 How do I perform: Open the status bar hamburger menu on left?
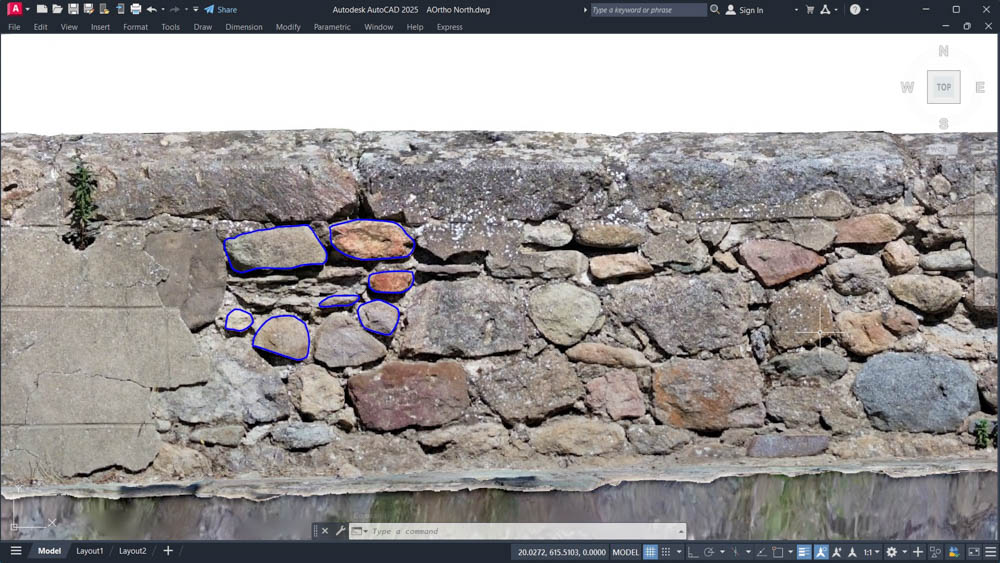[x=16, y=551]
